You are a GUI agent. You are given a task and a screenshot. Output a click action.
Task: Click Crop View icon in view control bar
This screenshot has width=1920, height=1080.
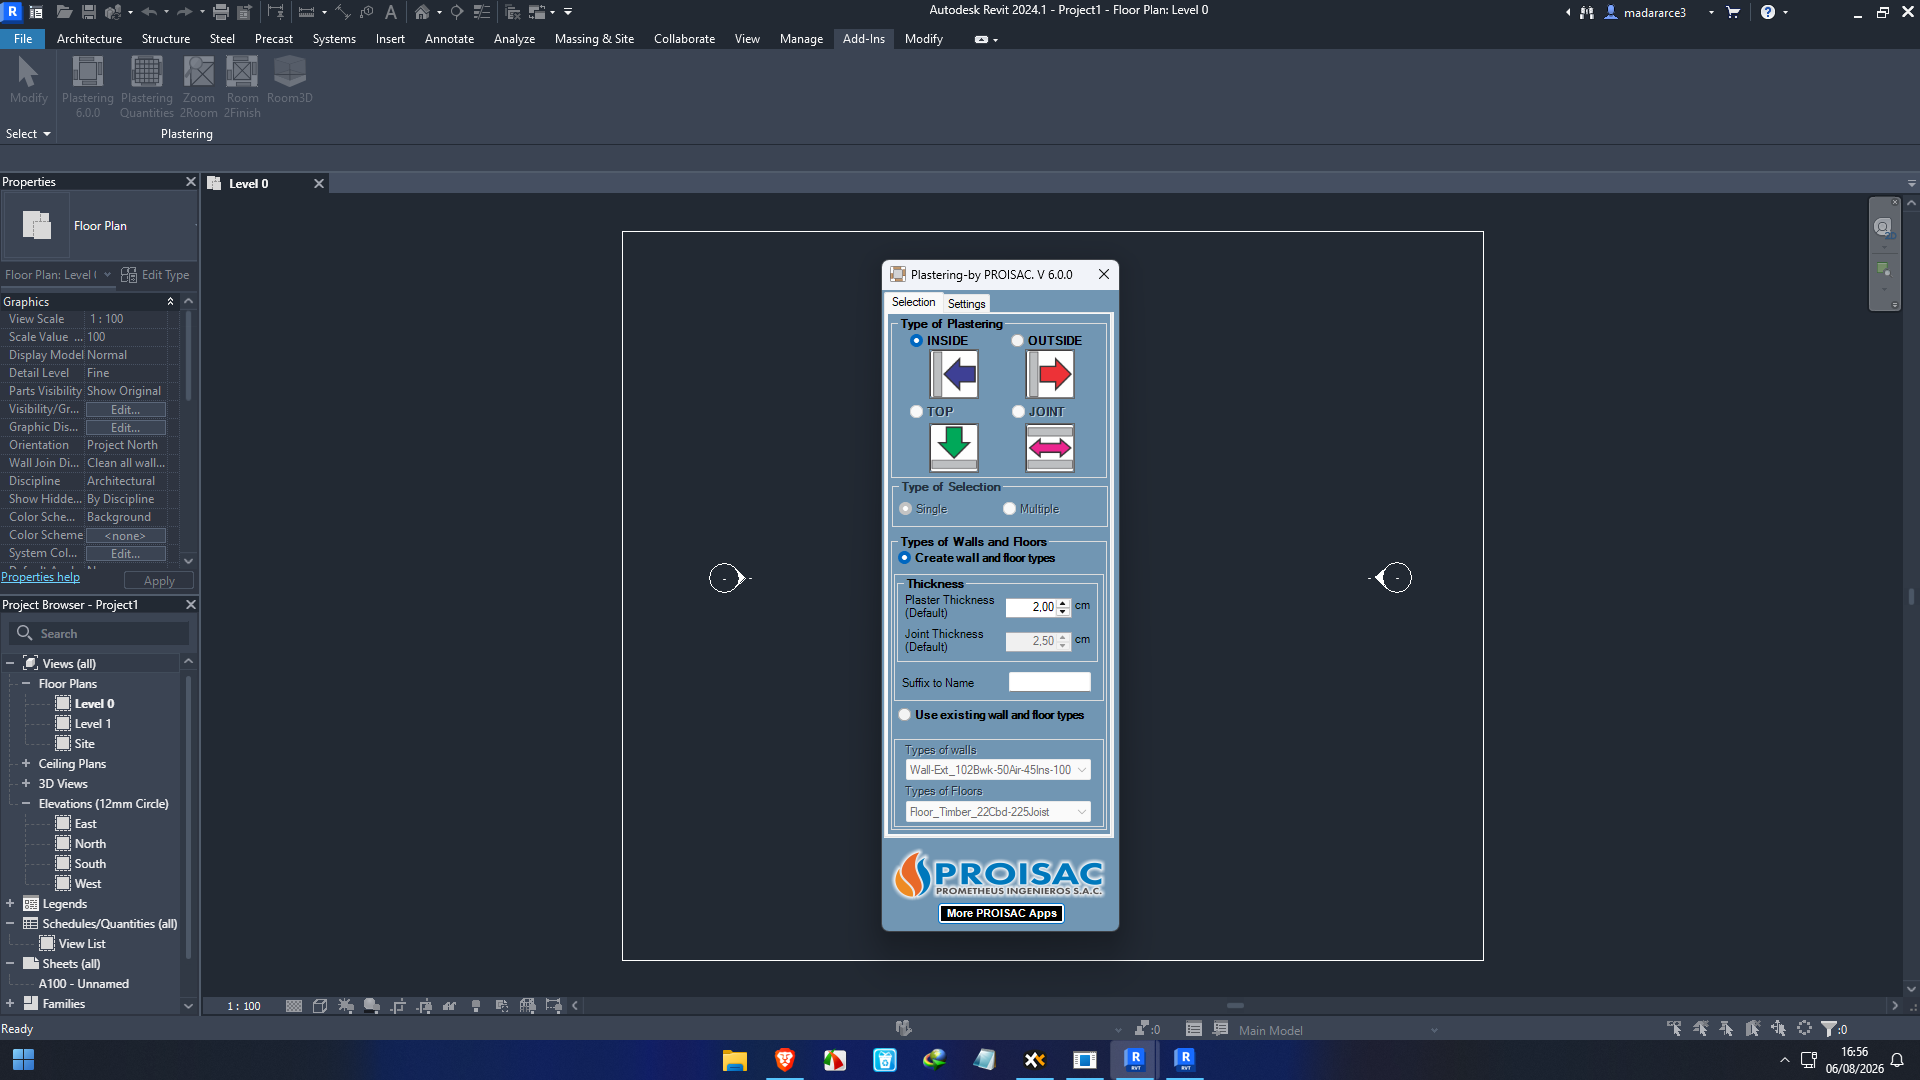coord(398,1006)
